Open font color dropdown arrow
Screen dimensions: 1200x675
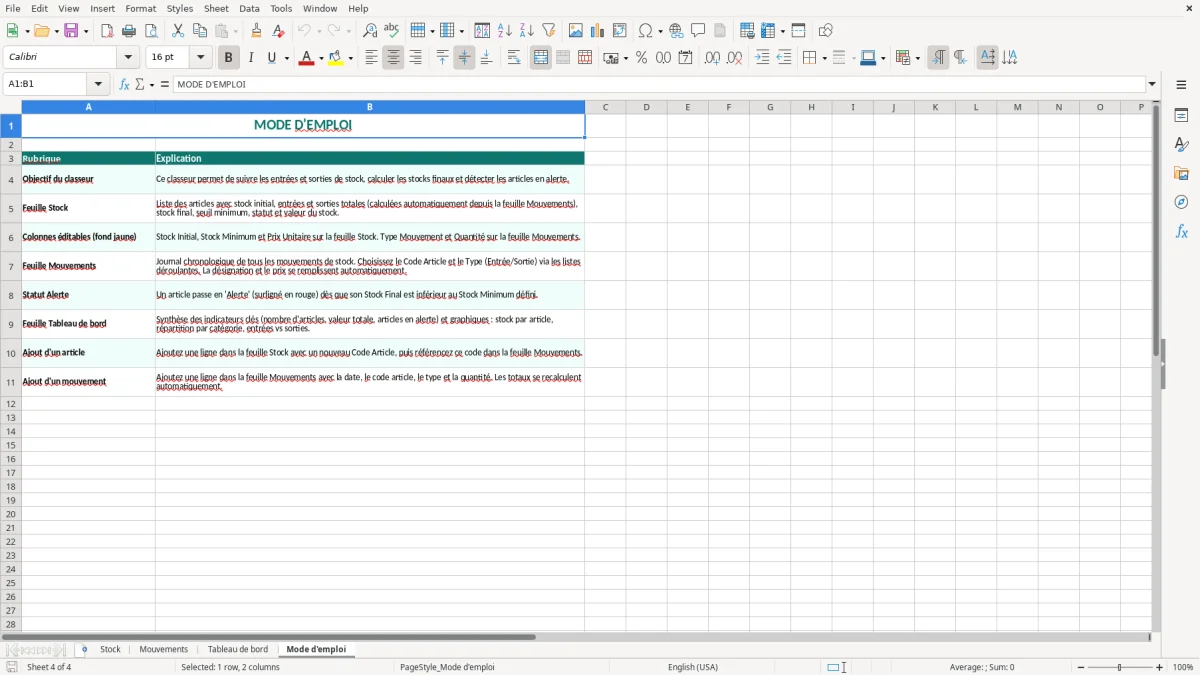pos(320,58)
